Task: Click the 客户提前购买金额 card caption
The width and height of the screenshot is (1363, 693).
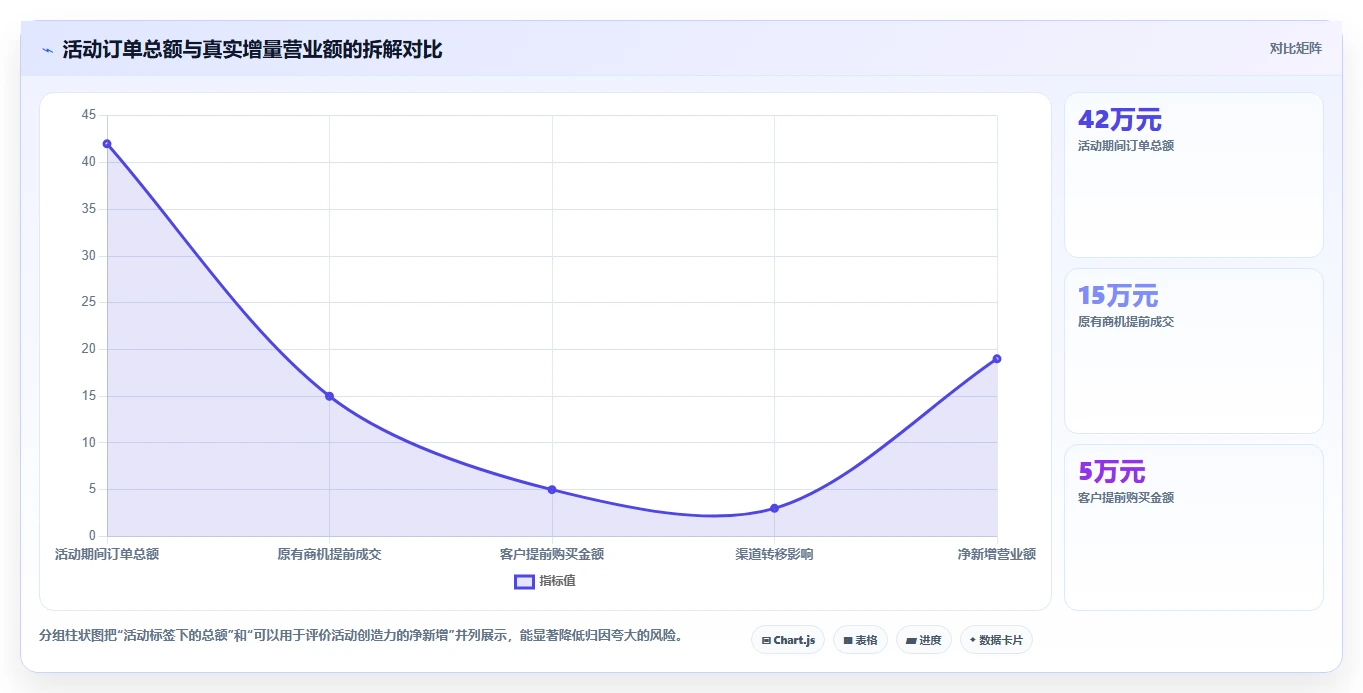Action: tap(1126, 498)
